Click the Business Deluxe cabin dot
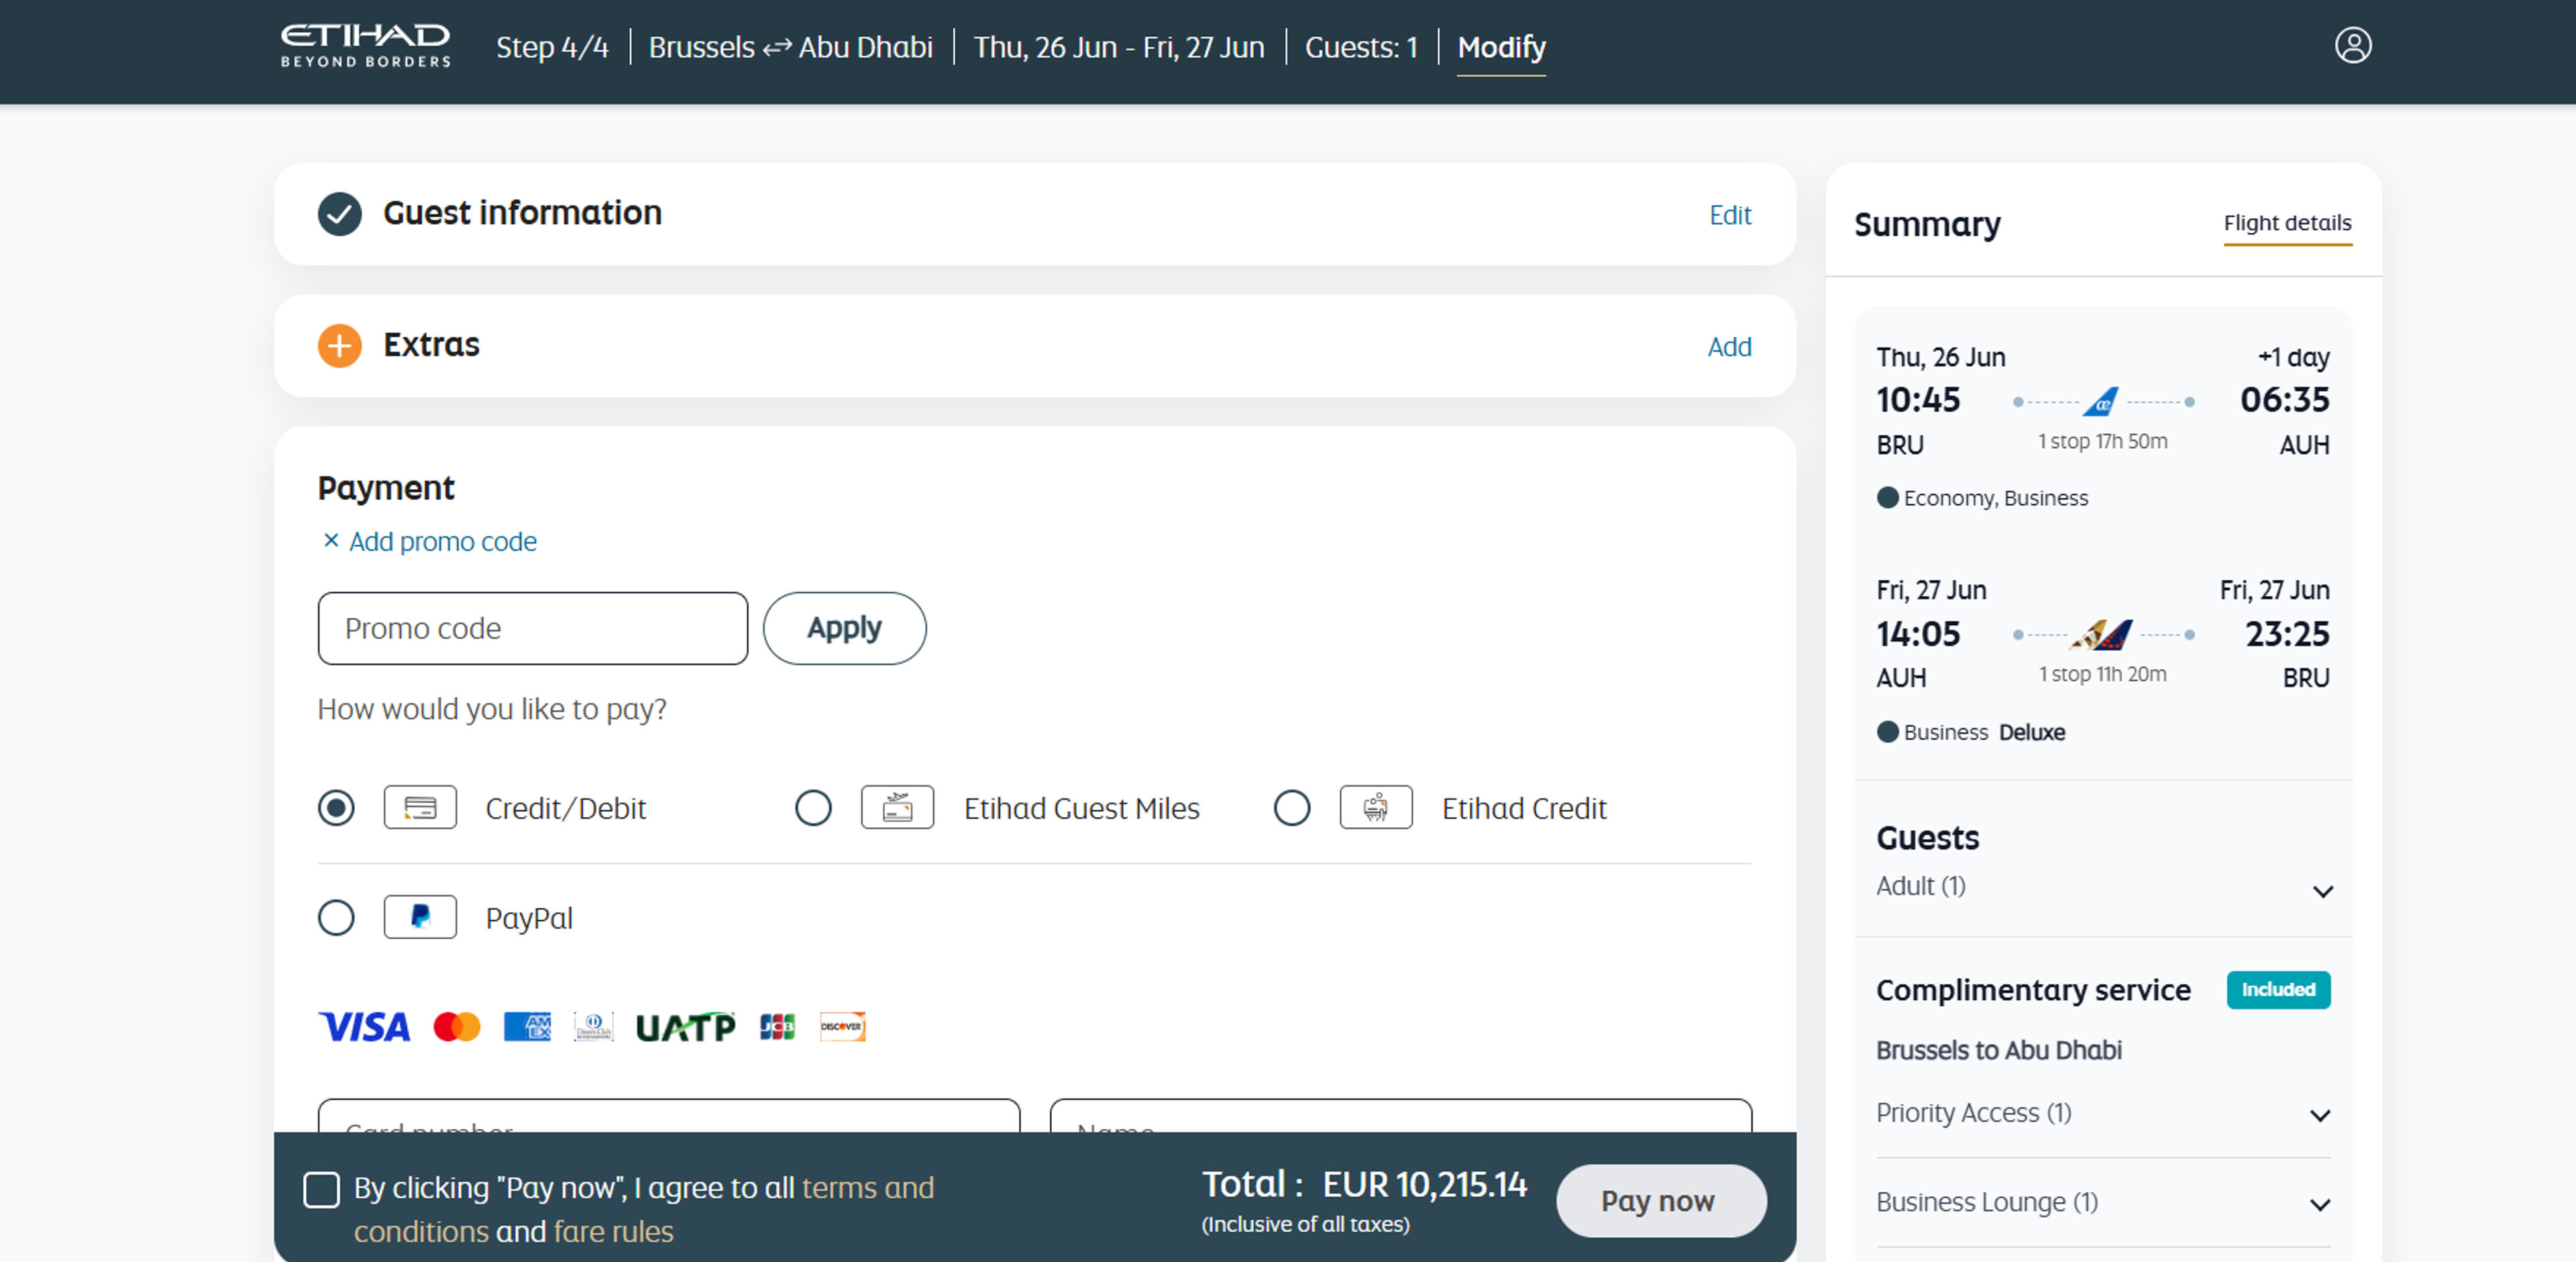 pos(1887,732)
